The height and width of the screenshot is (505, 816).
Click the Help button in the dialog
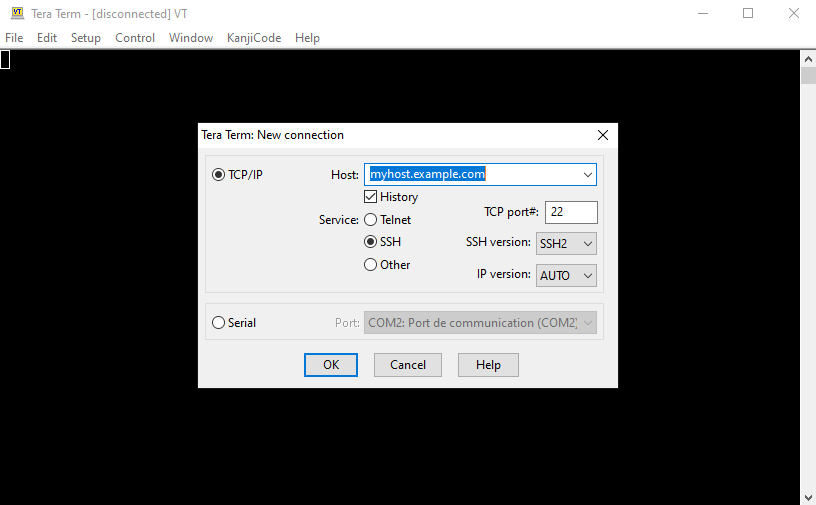point(488,365)
